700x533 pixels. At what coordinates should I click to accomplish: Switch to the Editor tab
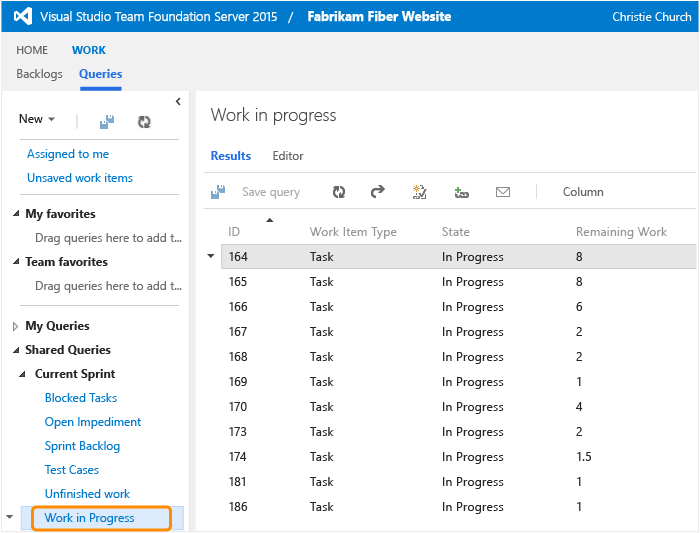(x=288, y=156)
